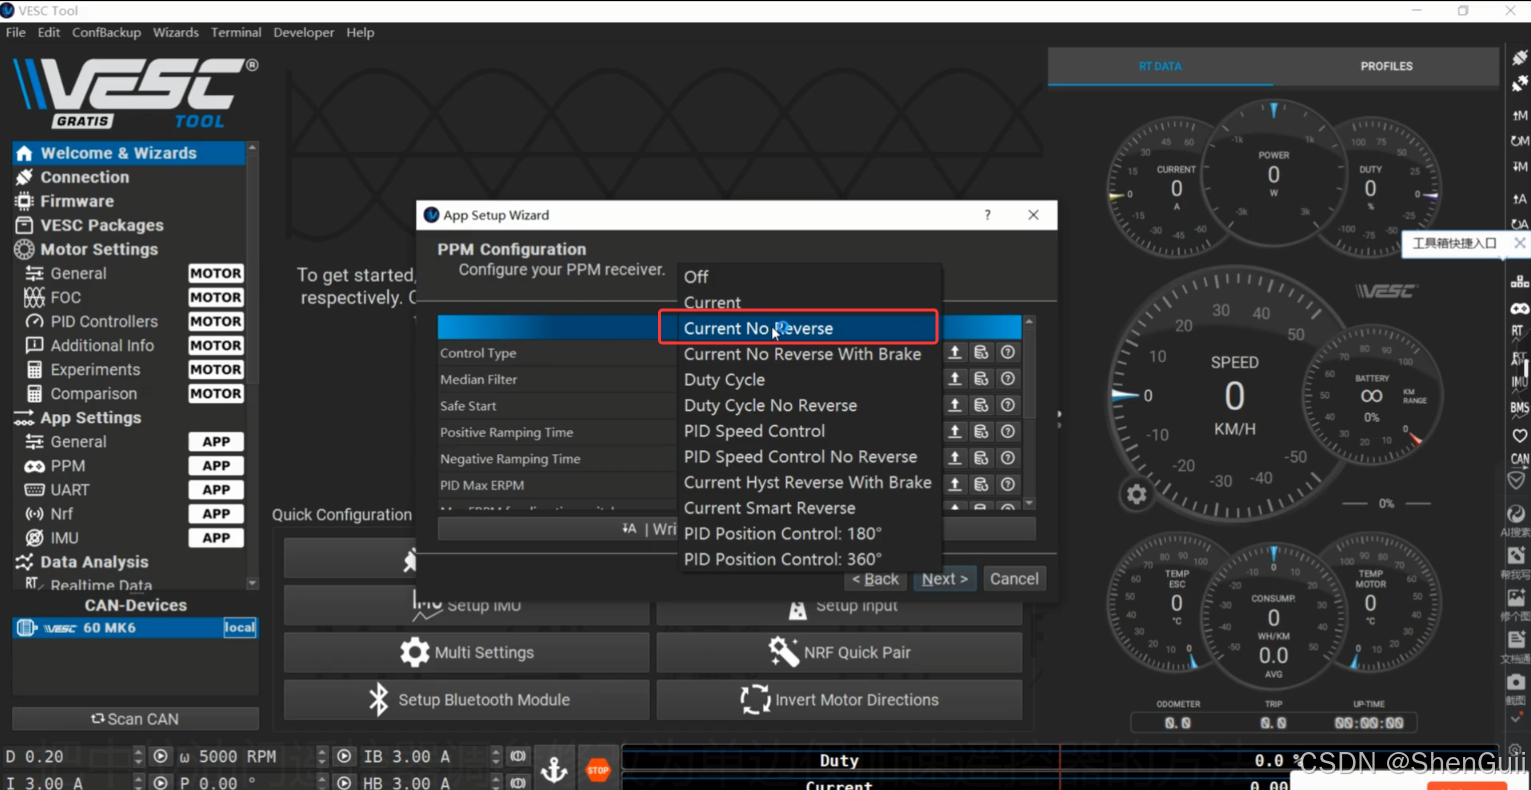The width and height of the screenshot is (1531, 790).
Task: Open help icon for Control Type
Action: click(1008, 352)
